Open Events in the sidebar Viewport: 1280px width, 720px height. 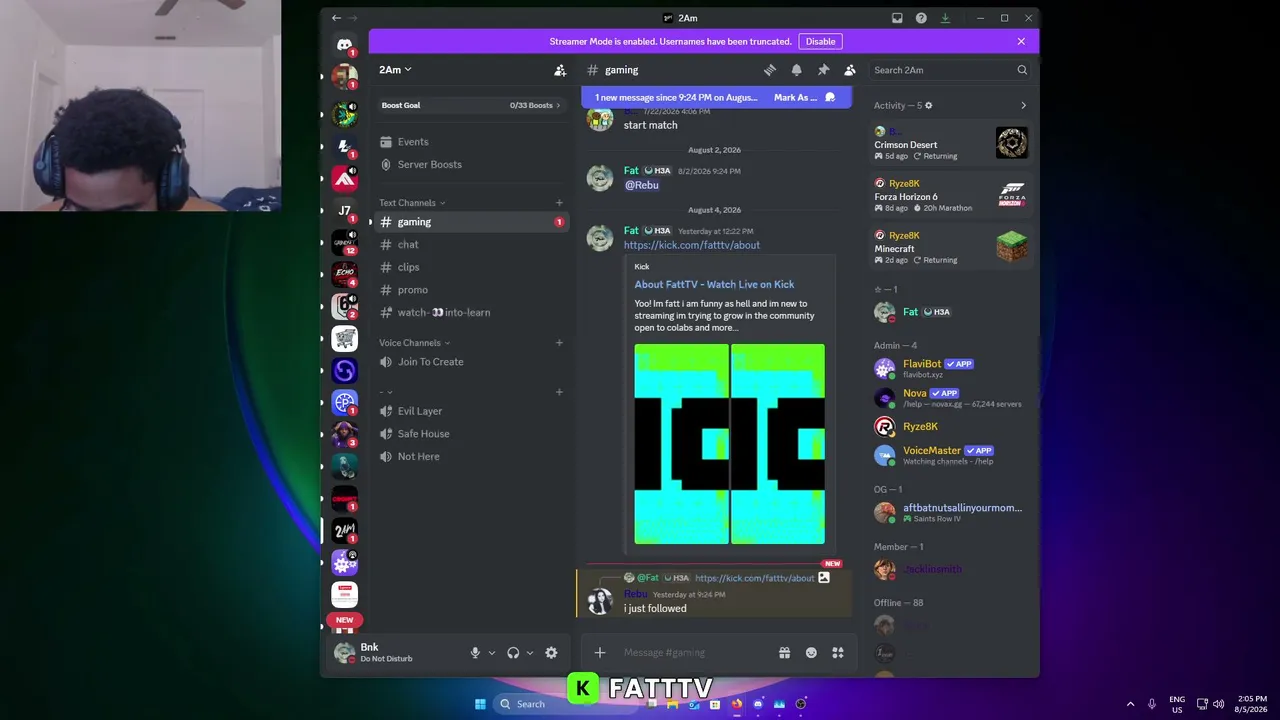[x=471, y=142]
